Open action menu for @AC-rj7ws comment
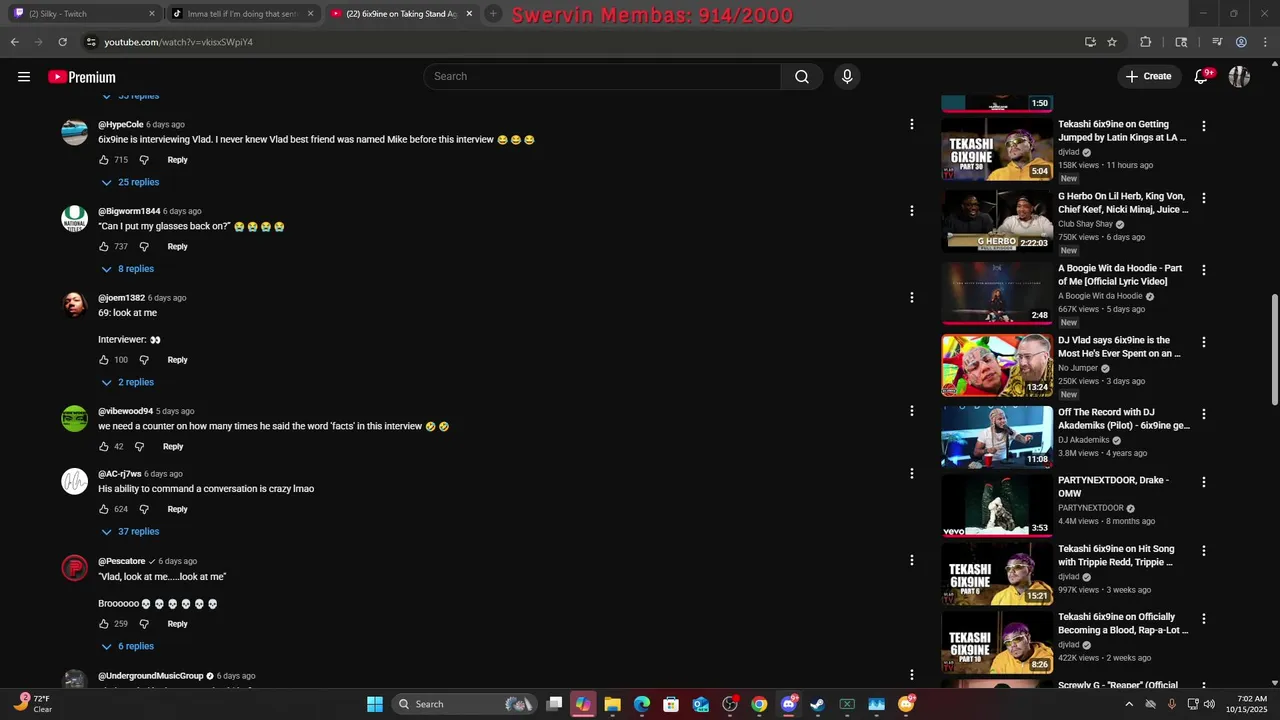 tap(911, 473)
